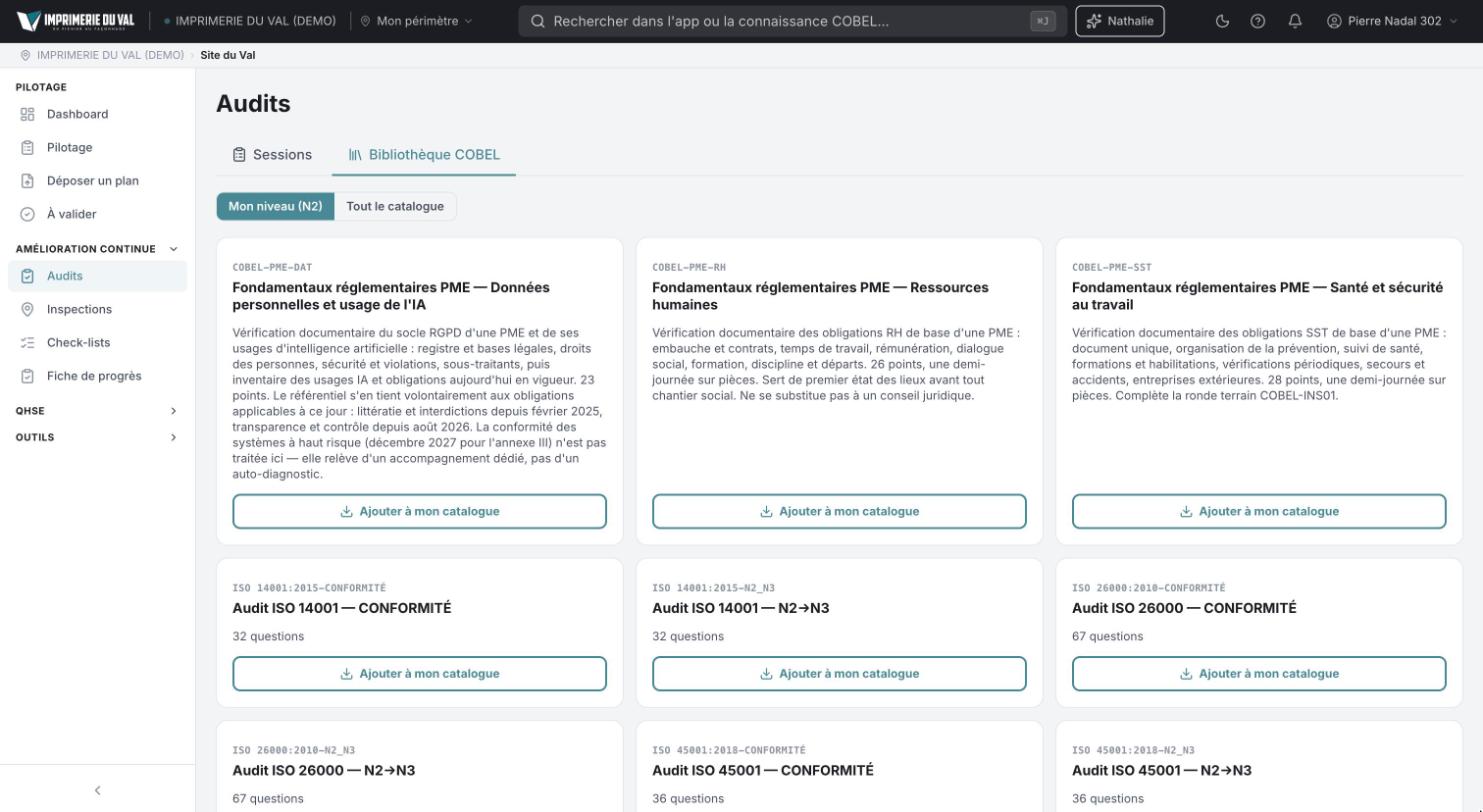Click the Audit ISO 45001 — CONFORMITÉ title
Viewport: 1483px width, 812px height.
tap(762, 770)
